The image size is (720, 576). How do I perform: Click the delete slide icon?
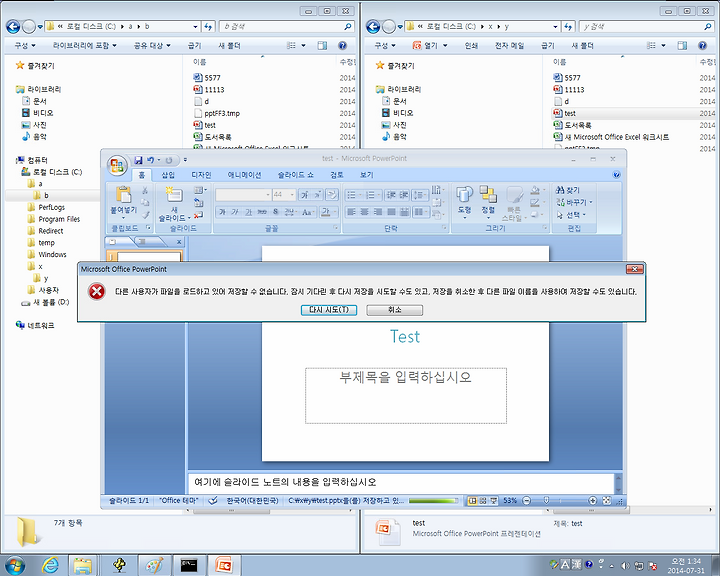tap(198, 215)
